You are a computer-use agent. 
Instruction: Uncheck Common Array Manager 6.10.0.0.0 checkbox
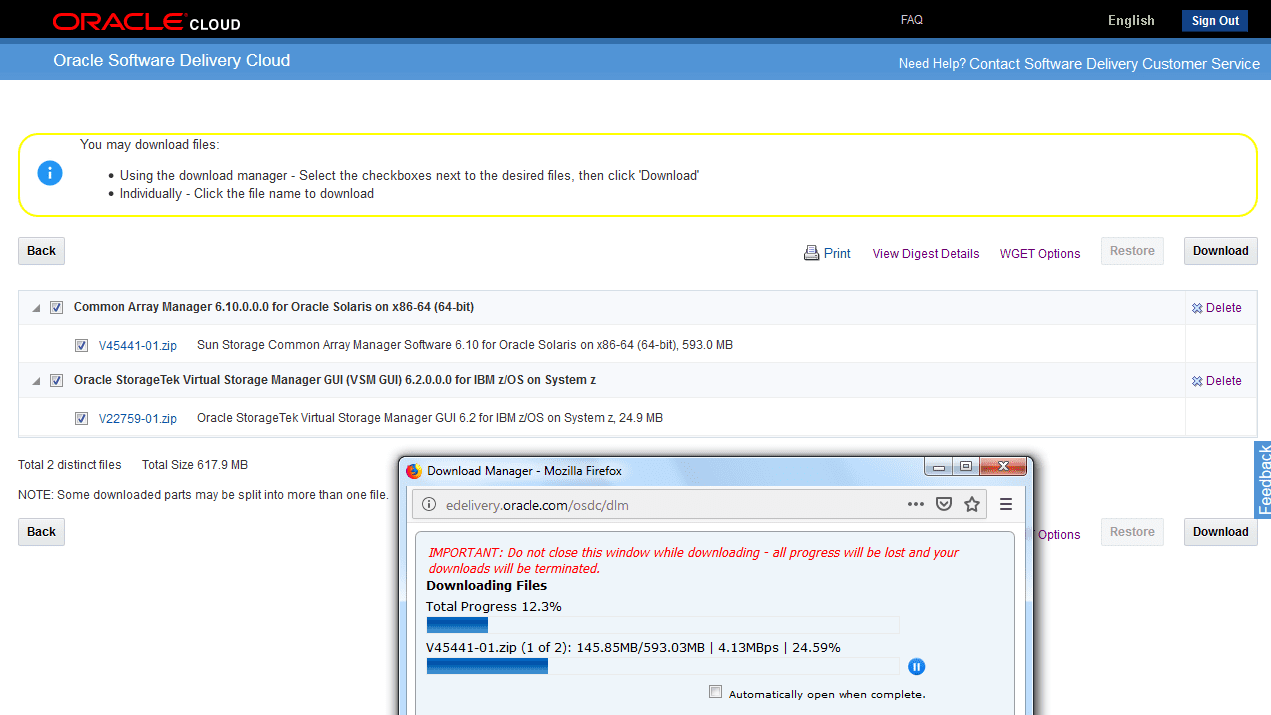[57, 307]
